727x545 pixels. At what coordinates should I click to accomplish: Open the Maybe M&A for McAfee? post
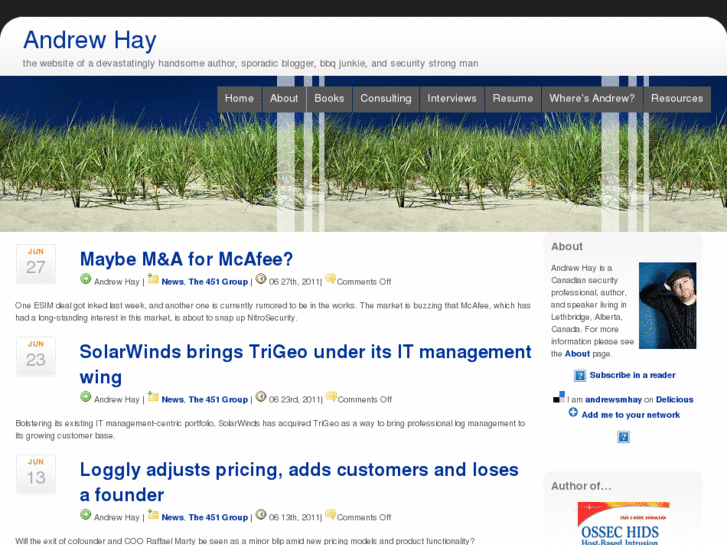(x=186, y=259)
